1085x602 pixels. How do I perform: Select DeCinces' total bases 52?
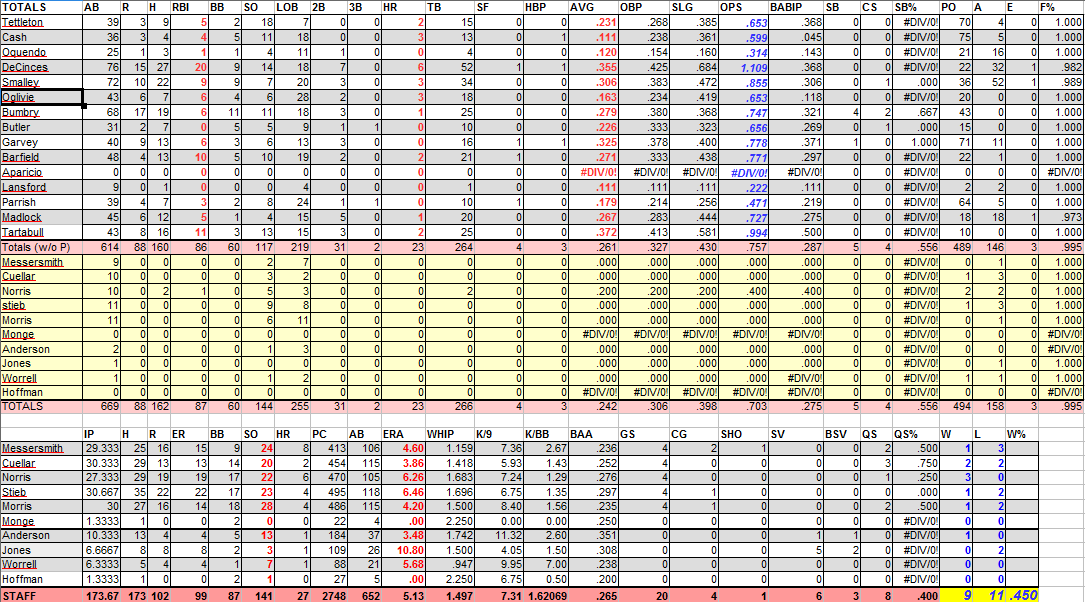[449, 67]
